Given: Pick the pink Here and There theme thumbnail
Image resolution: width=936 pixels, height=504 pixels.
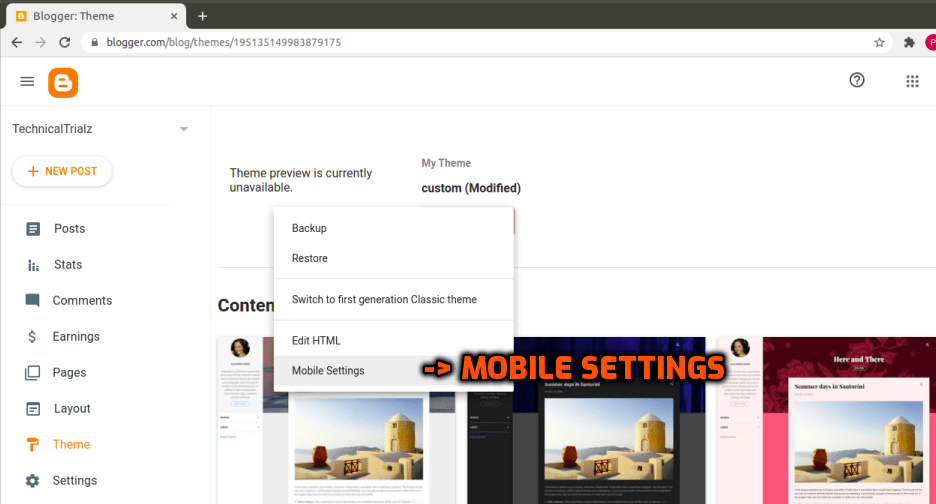Looking at the screenshot, I should tap(826, 420).
